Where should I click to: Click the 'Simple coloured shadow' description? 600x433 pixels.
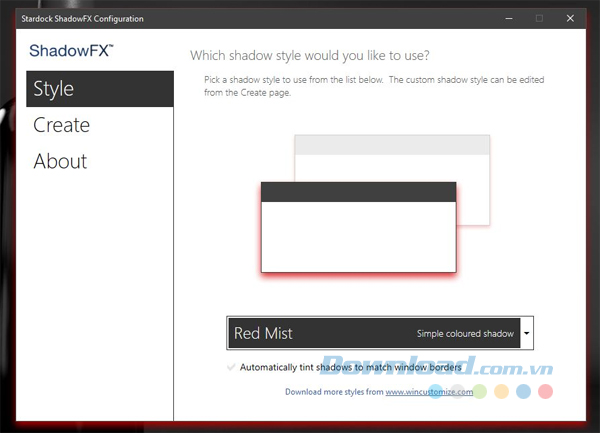pos(465,334)
